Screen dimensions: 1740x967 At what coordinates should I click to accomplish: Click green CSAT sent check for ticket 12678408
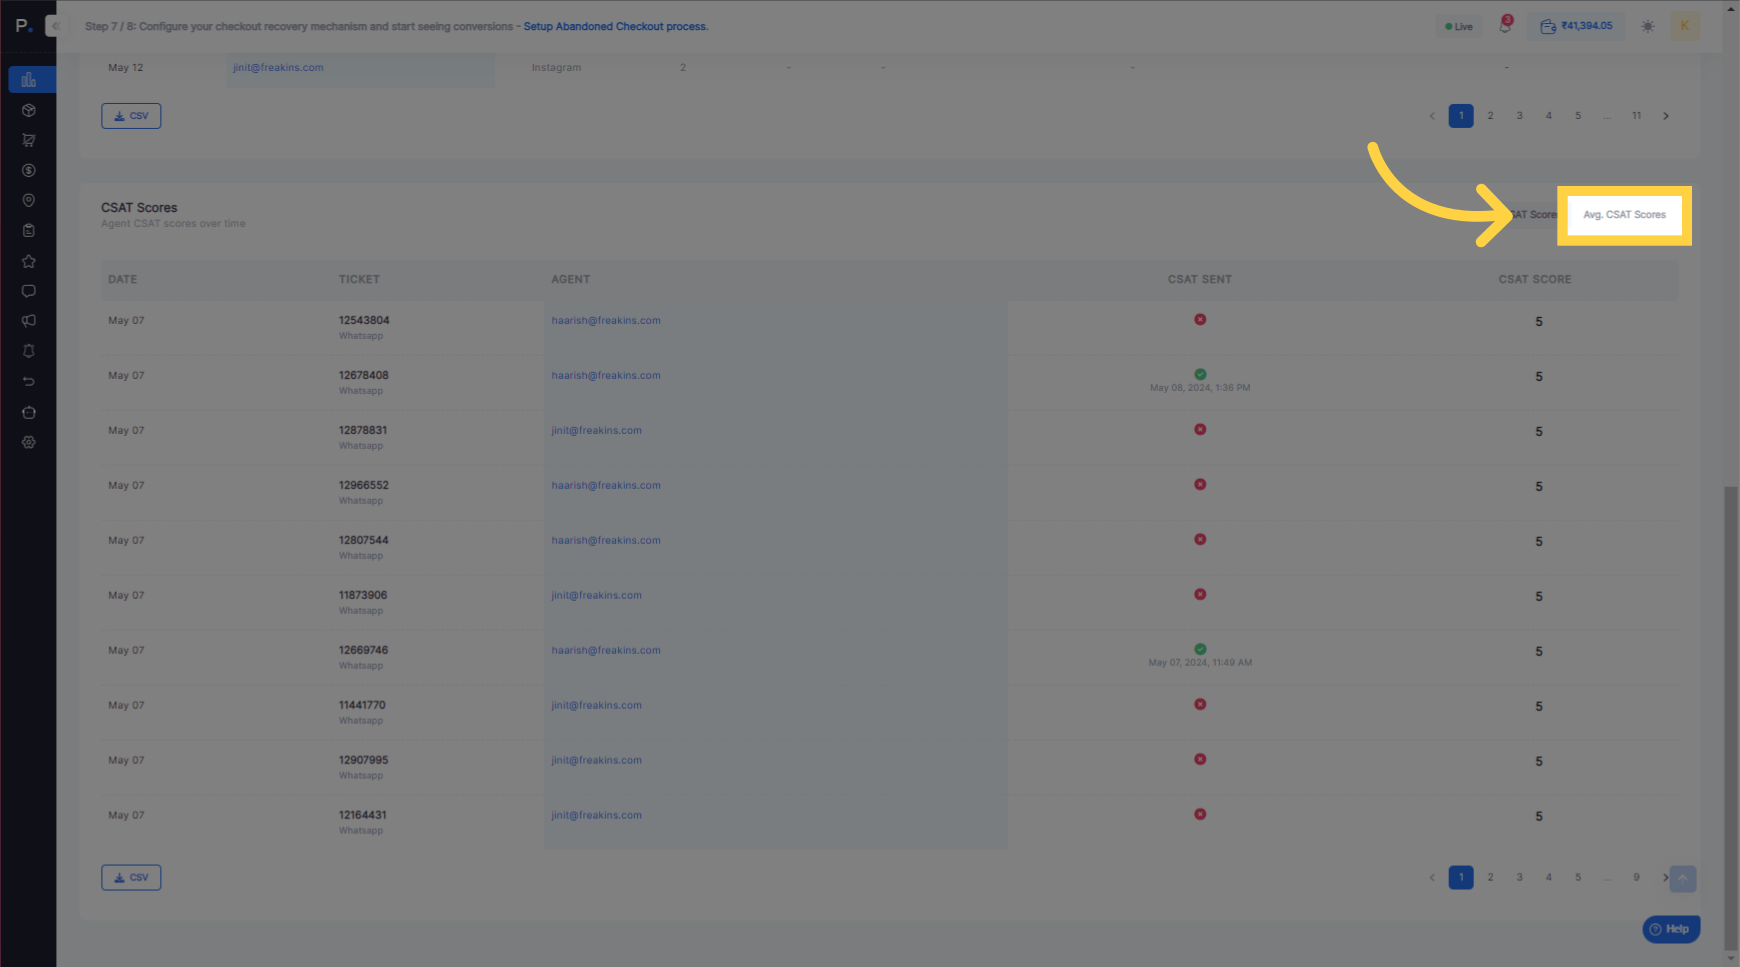pos(1200,375)
